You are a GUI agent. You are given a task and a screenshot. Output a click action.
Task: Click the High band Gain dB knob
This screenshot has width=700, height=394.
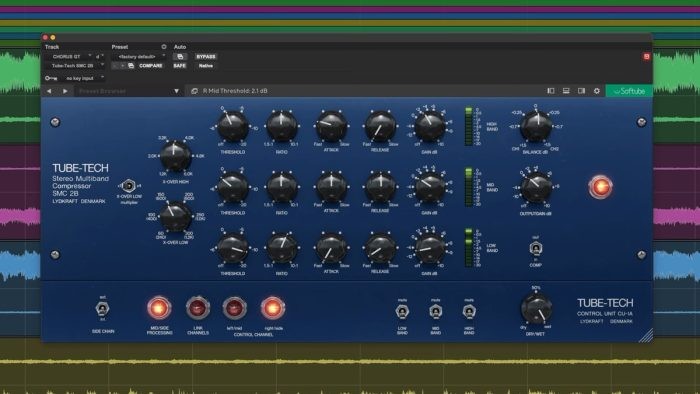429,127
